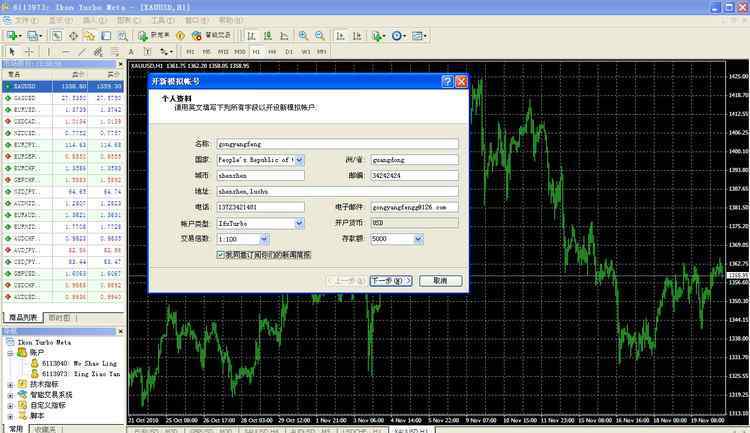Click the email field gongyangfeng@126.com
The width and height of the screenshot is (750, 433).
(x=414, y=207)
